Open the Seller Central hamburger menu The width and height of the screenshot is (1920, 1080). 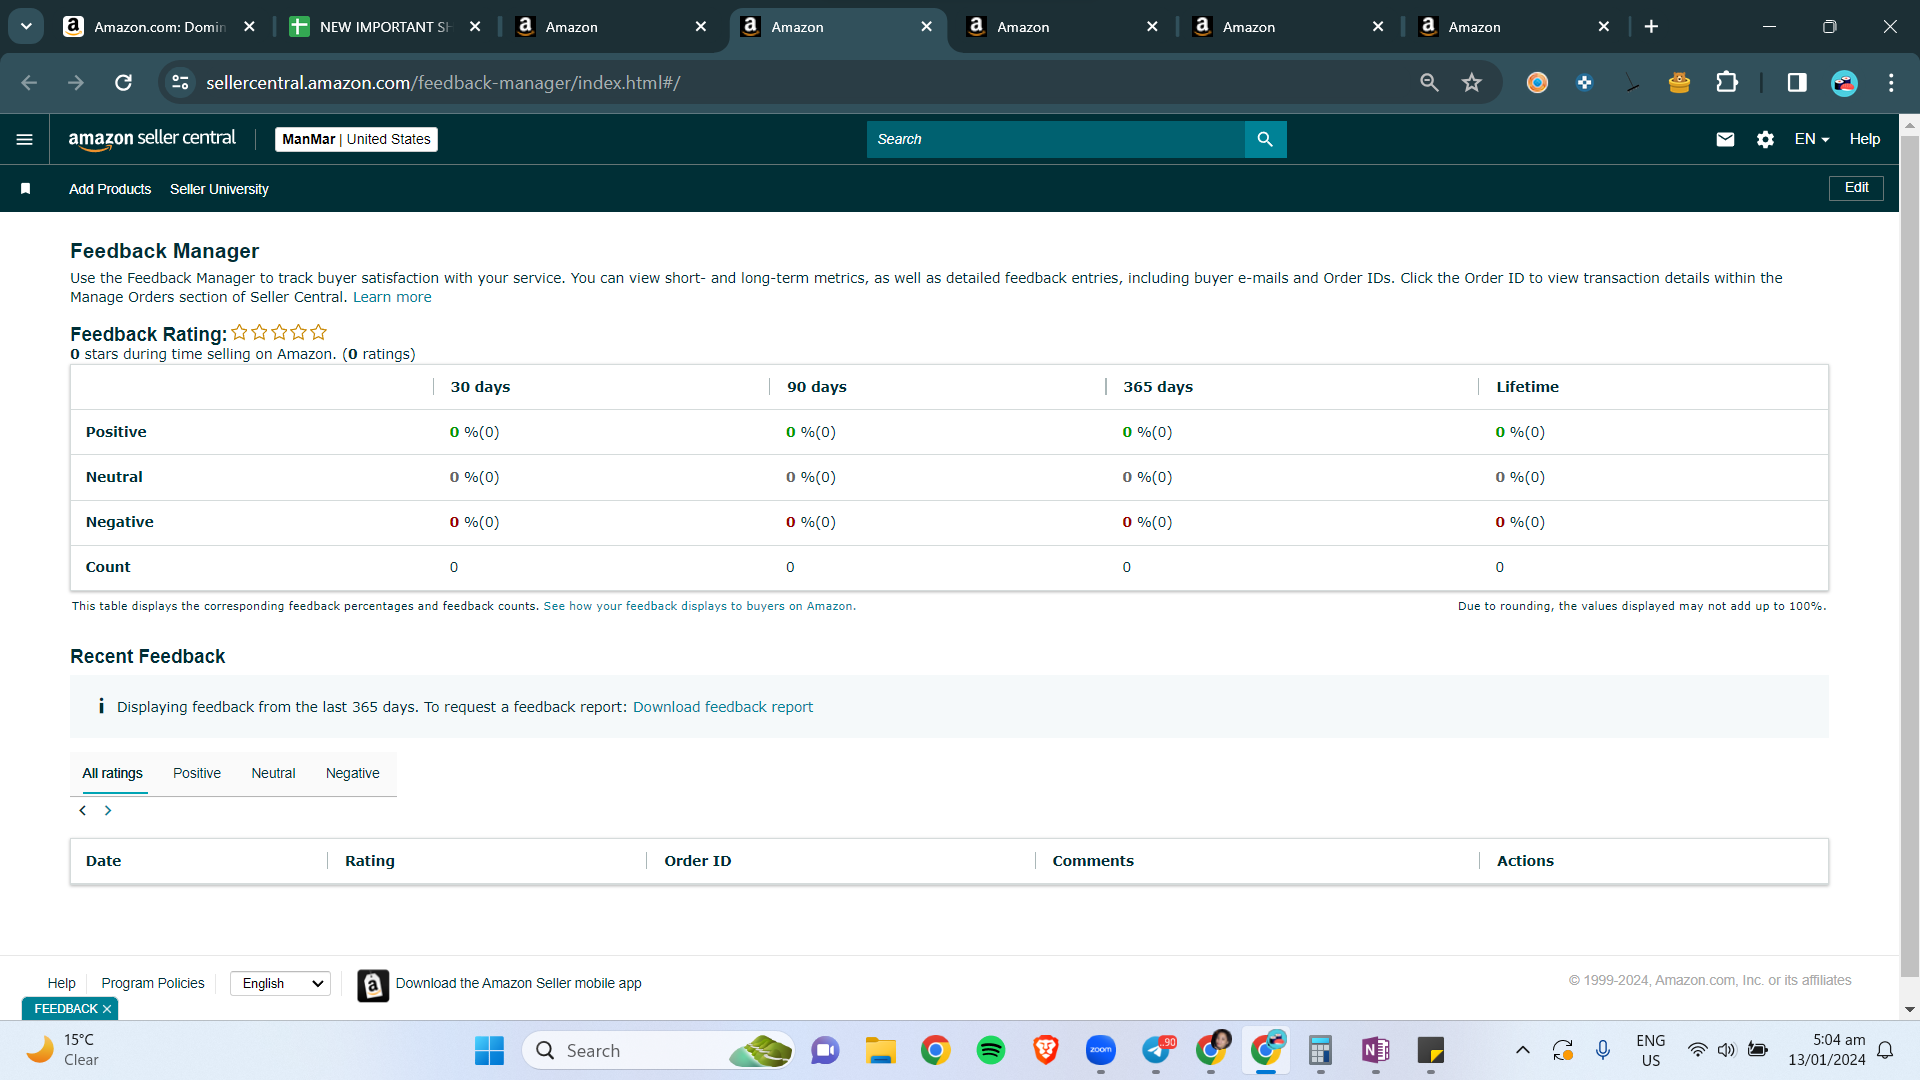25,140
